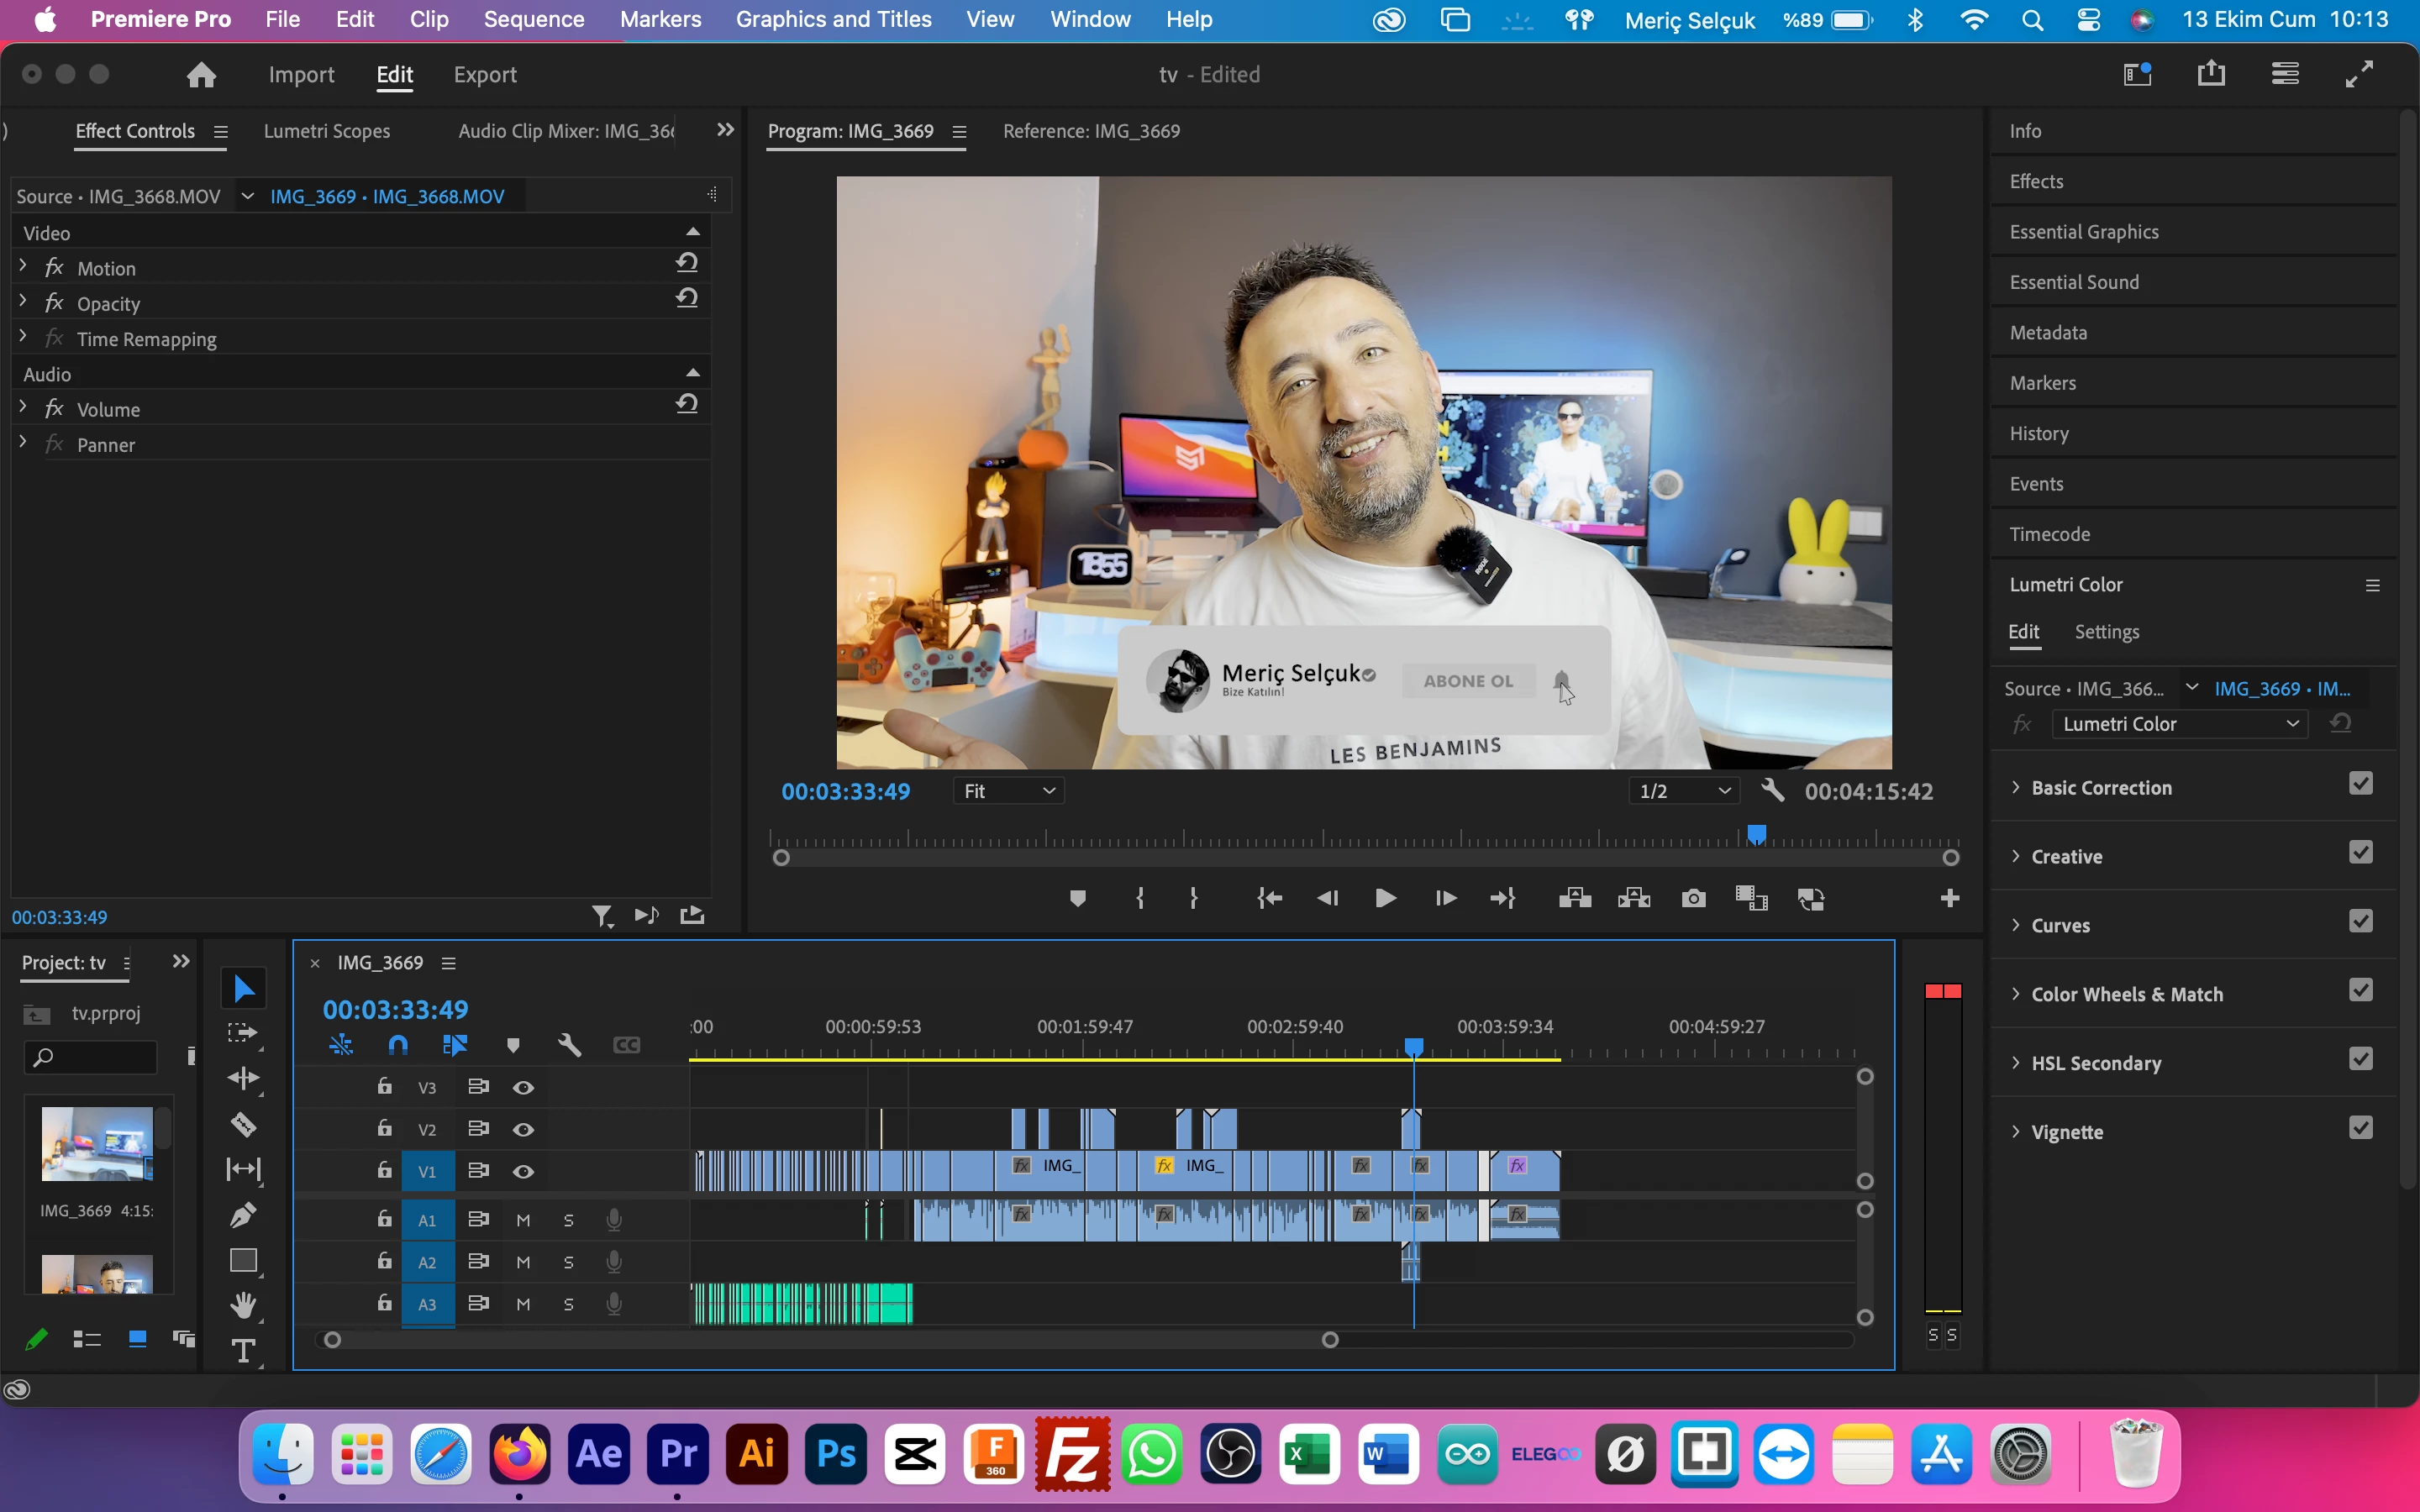Click the Export Frame camera icon
2420x1512 pixels.
1693,898
